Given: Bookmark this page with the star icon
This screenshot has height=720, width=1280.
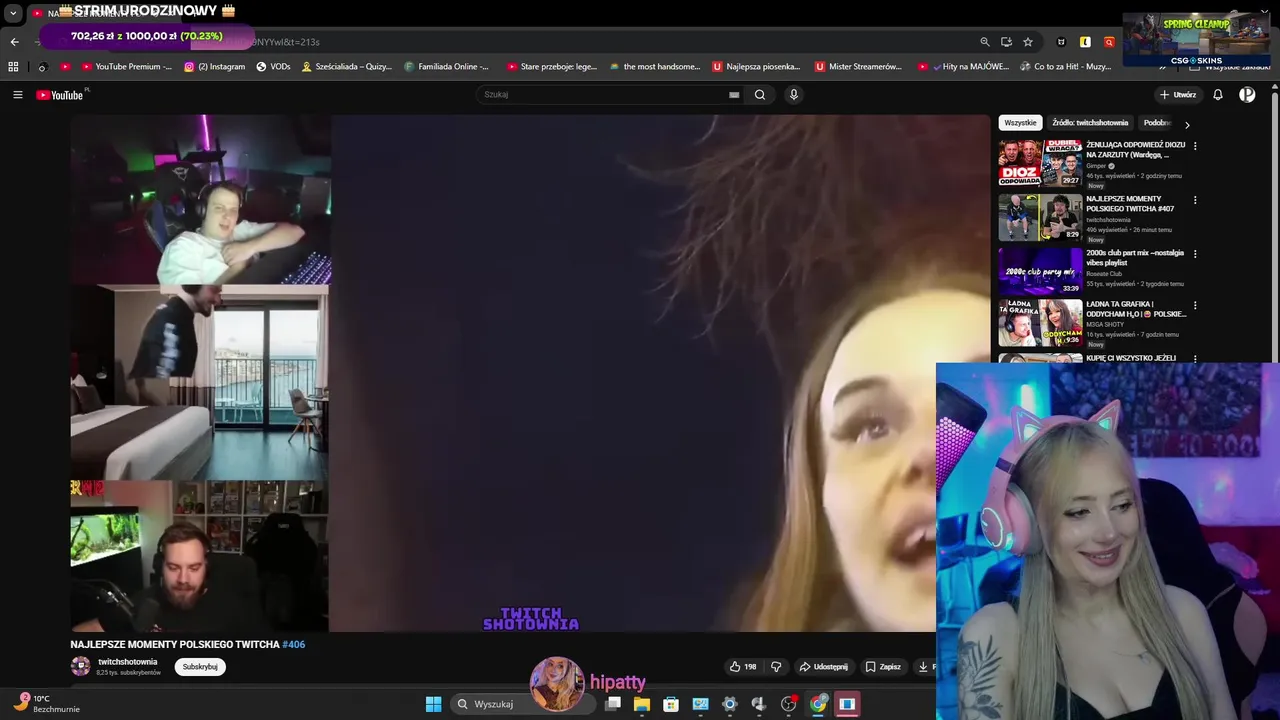Looking at the screenshot, I should pyautogui.click(x=1028, y=42).
